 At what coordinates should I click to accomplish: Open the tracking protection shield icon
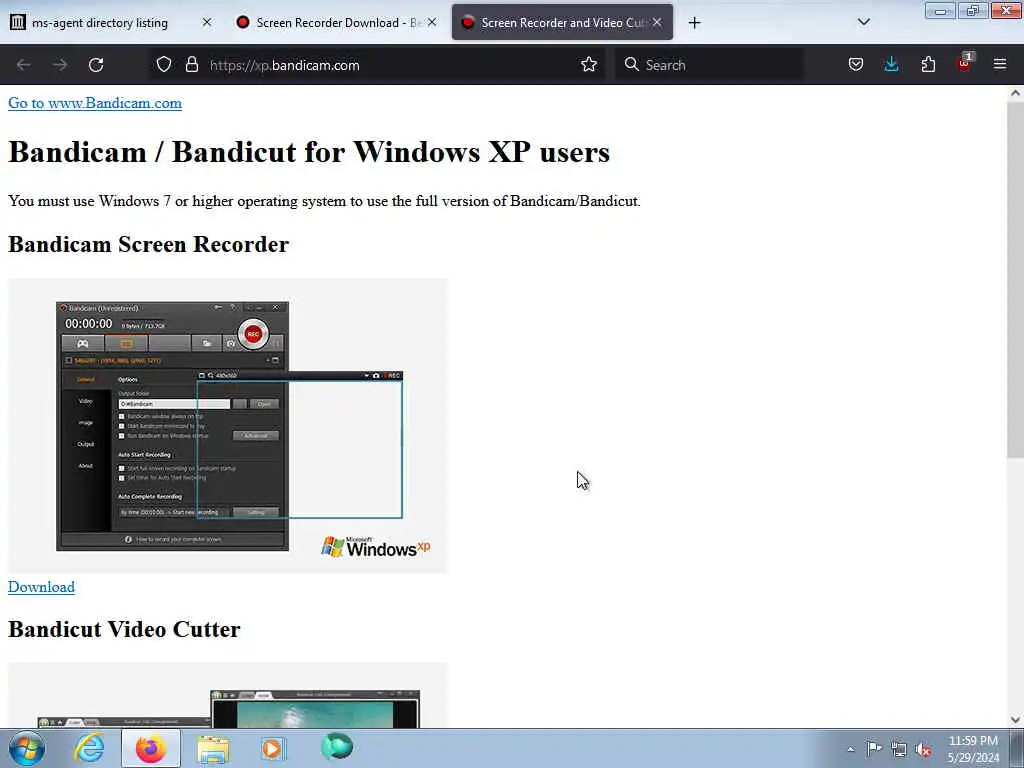coord(164,65)
